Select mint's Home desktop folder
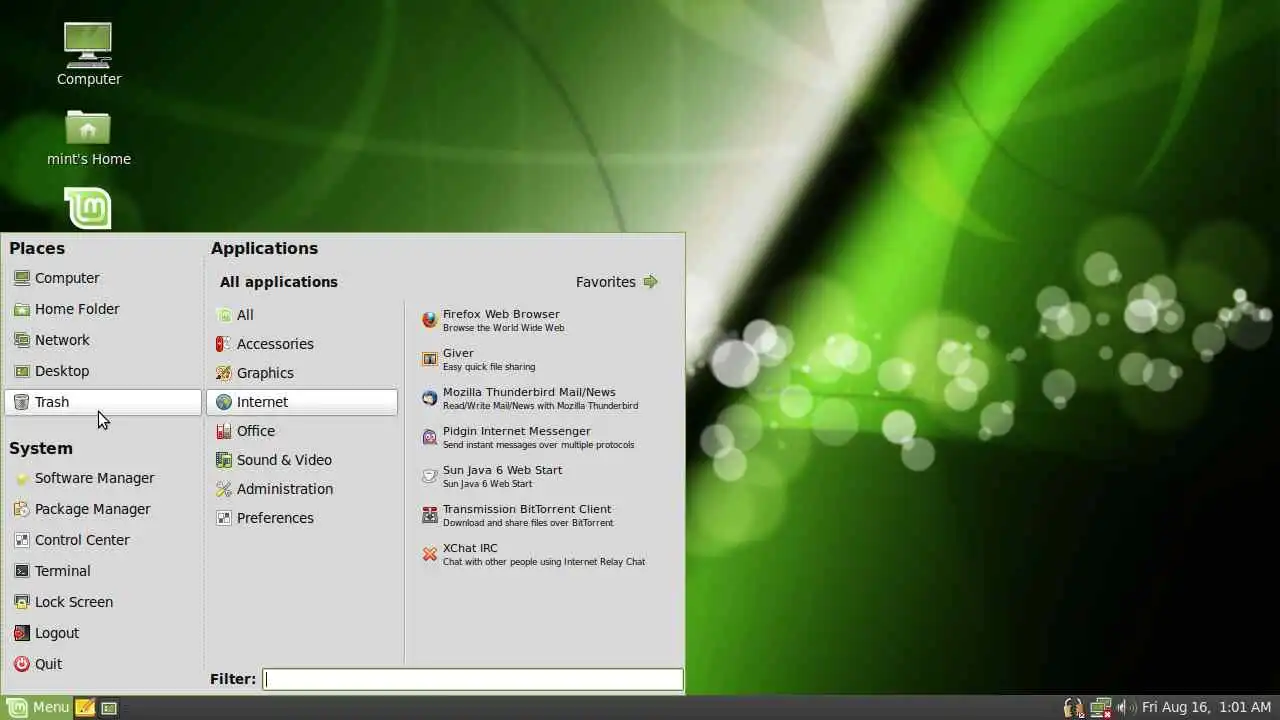Image resolution: width=1280 pixels, height=720 pixels. [89, 137]
